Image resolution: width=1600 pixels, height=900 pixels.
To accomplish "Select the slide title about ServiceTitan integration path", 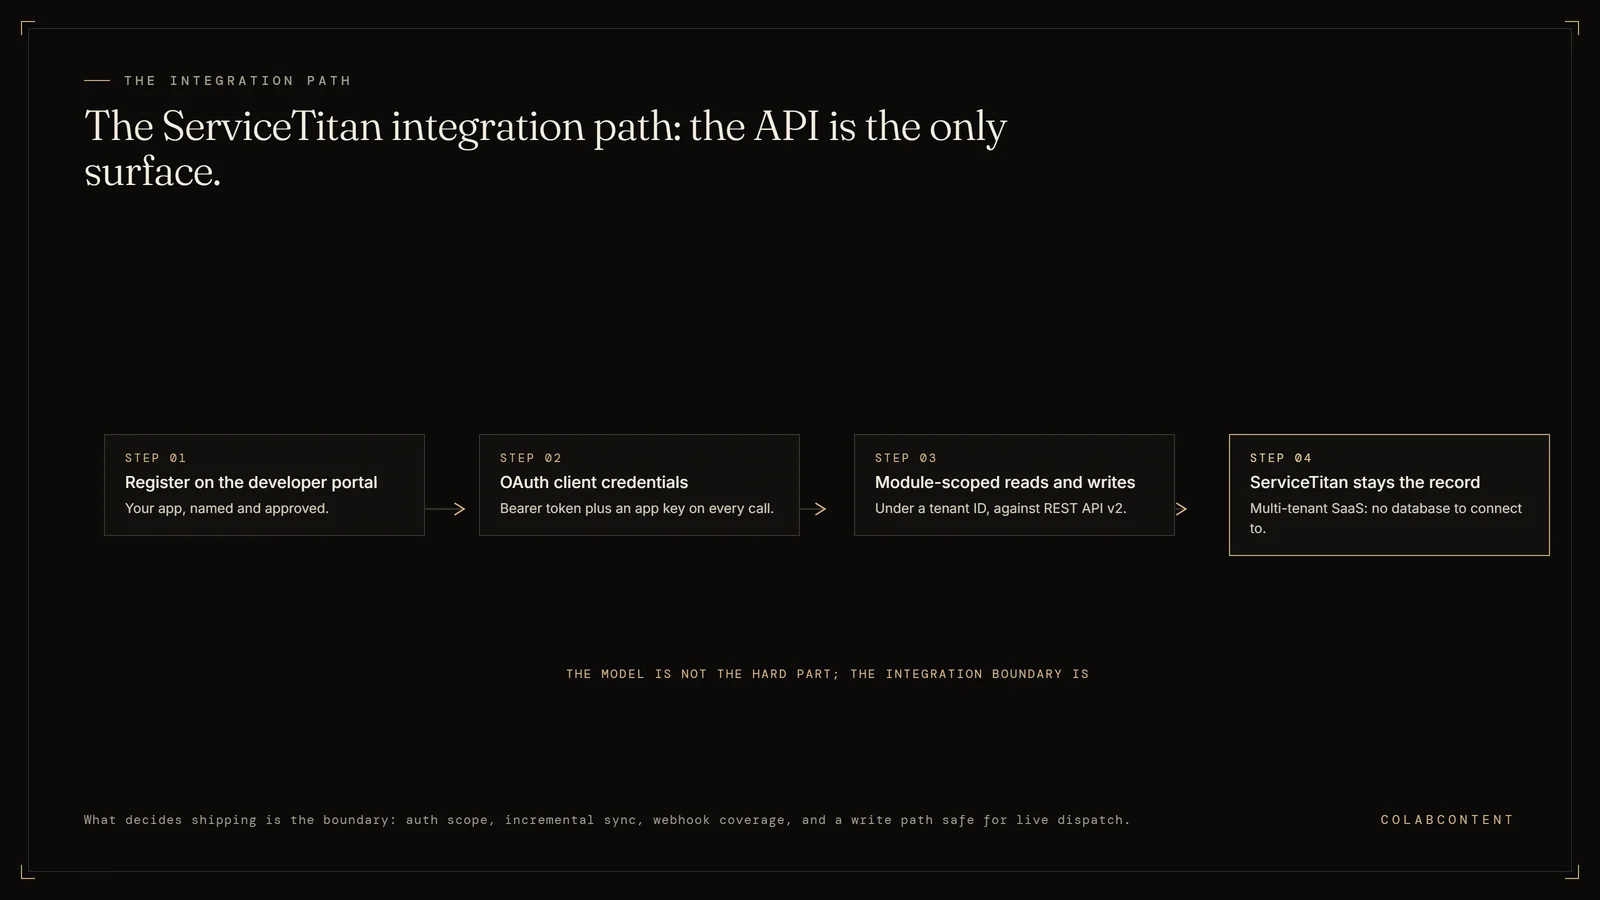I will [545, 149].
